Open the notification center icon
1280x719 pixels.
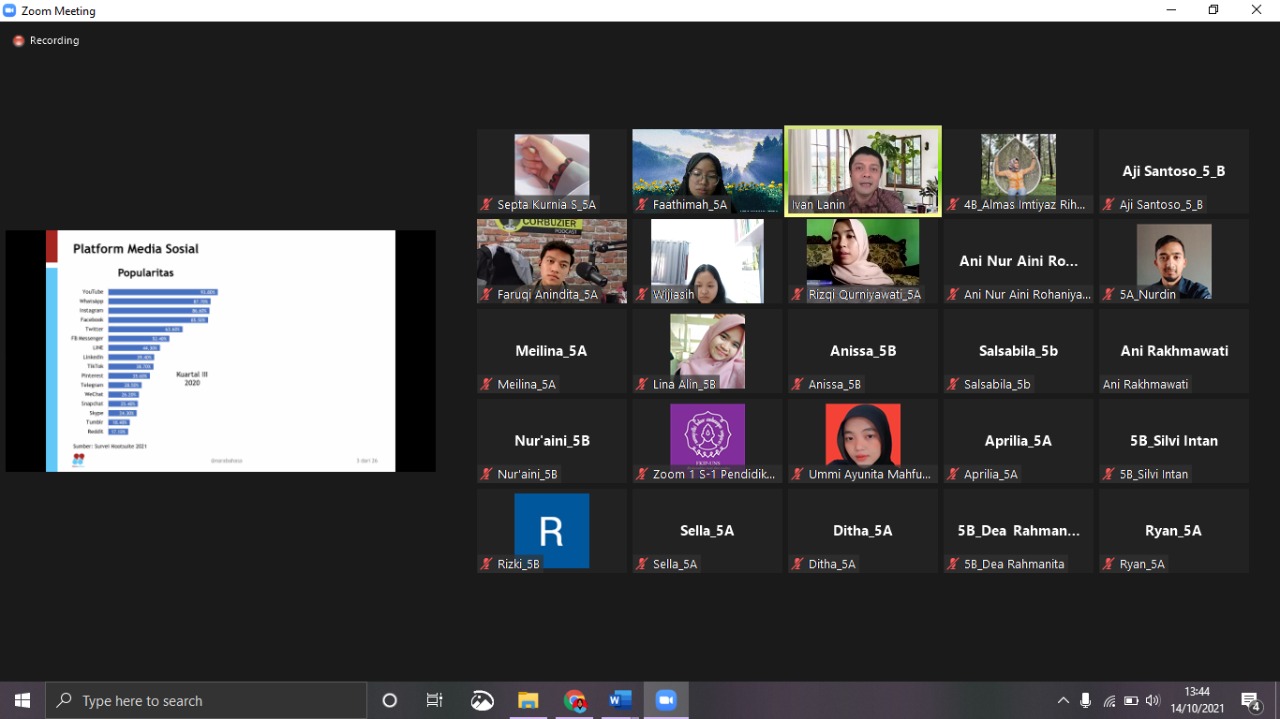1250,700
